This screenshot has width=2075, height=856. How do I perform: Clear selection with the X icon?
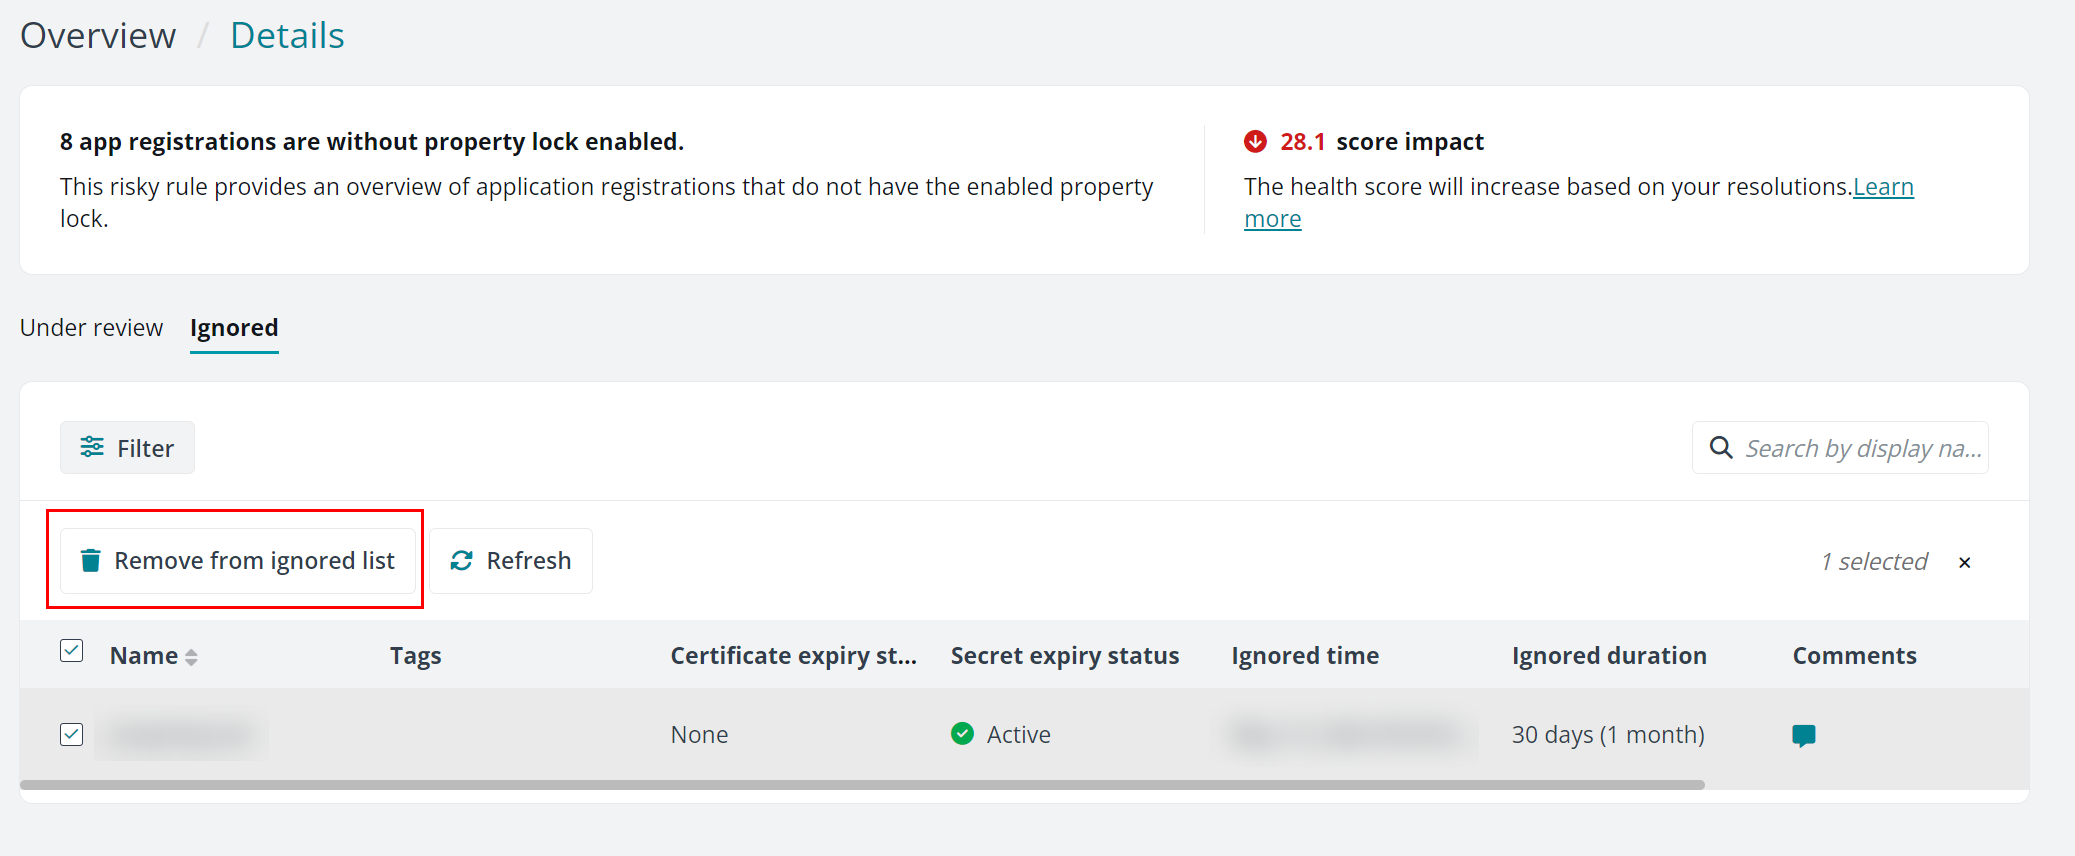(x=1965, y=562)
